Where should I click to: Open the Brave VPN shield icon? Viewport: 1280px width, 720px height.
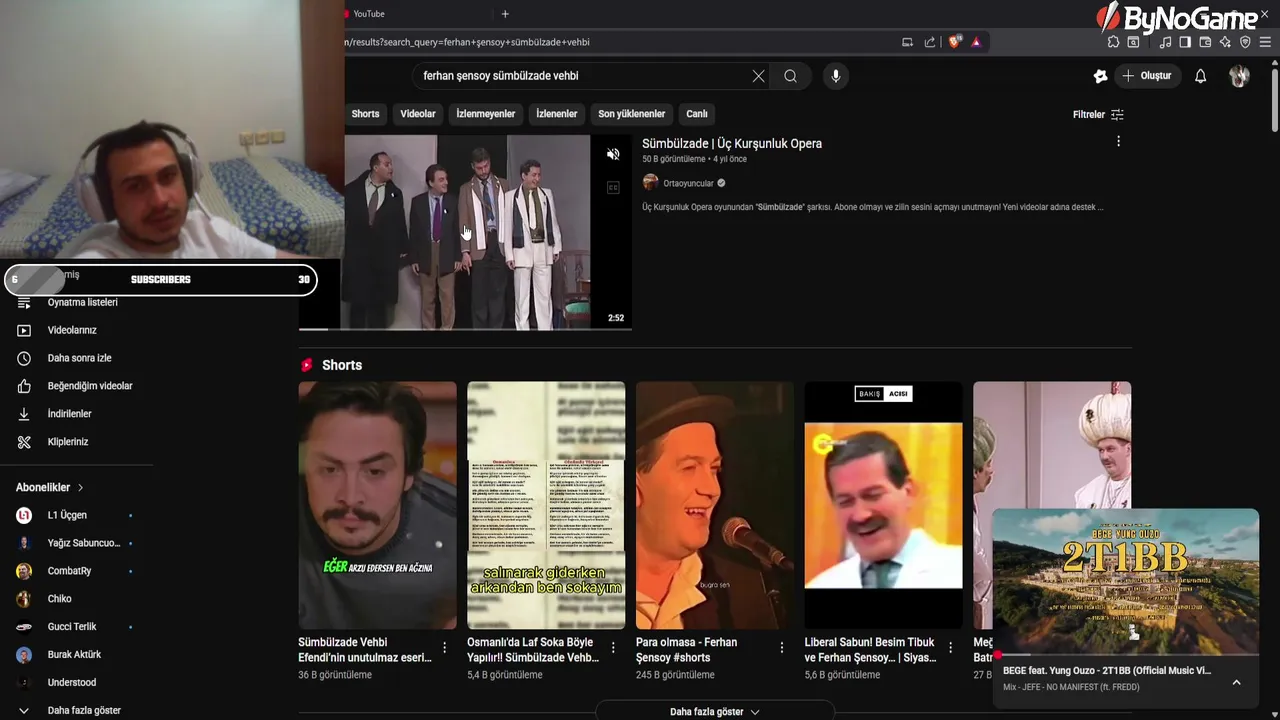click(1245, 42)
